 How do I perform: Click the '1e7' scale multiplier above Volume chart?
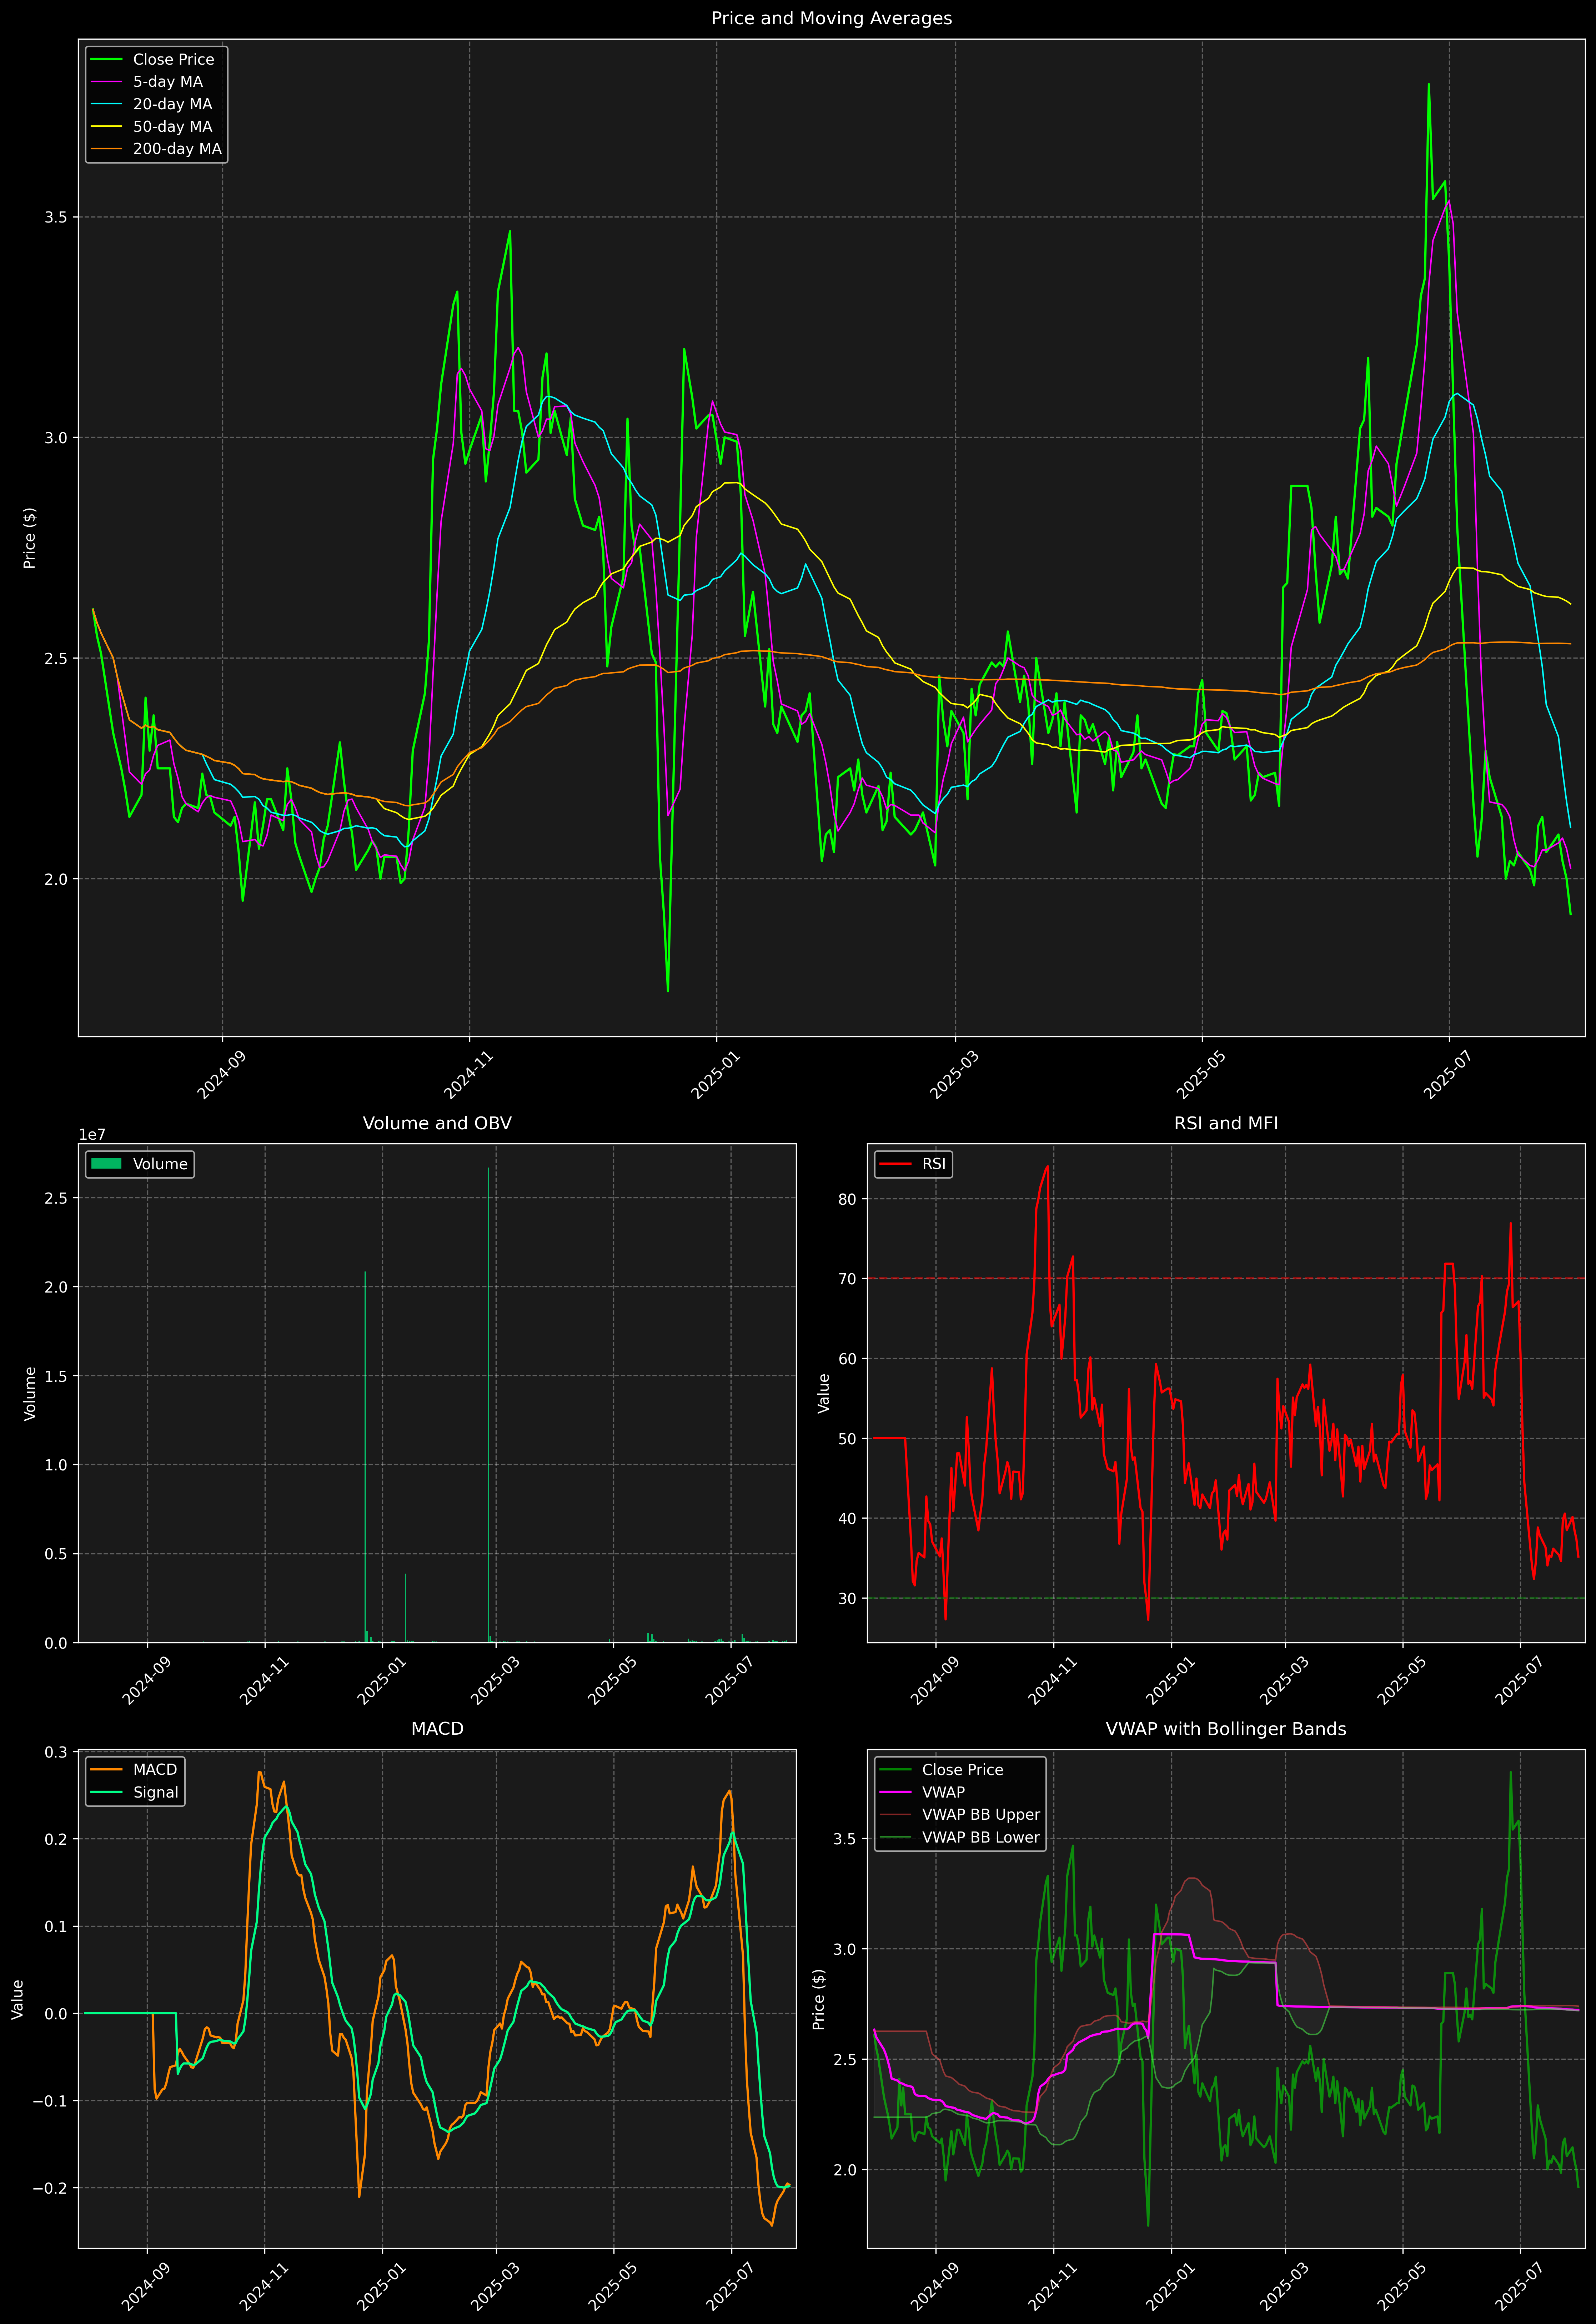(92, 1135)
